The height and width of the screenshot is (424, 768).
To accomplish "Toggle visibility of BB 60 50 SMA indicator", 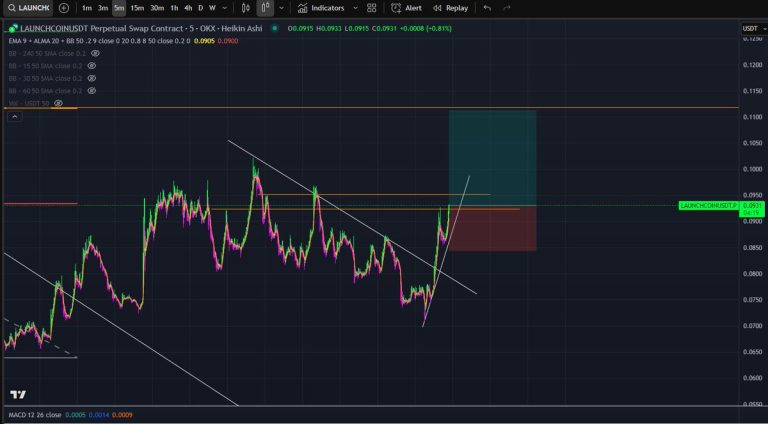I will click(x=92, y=91).
